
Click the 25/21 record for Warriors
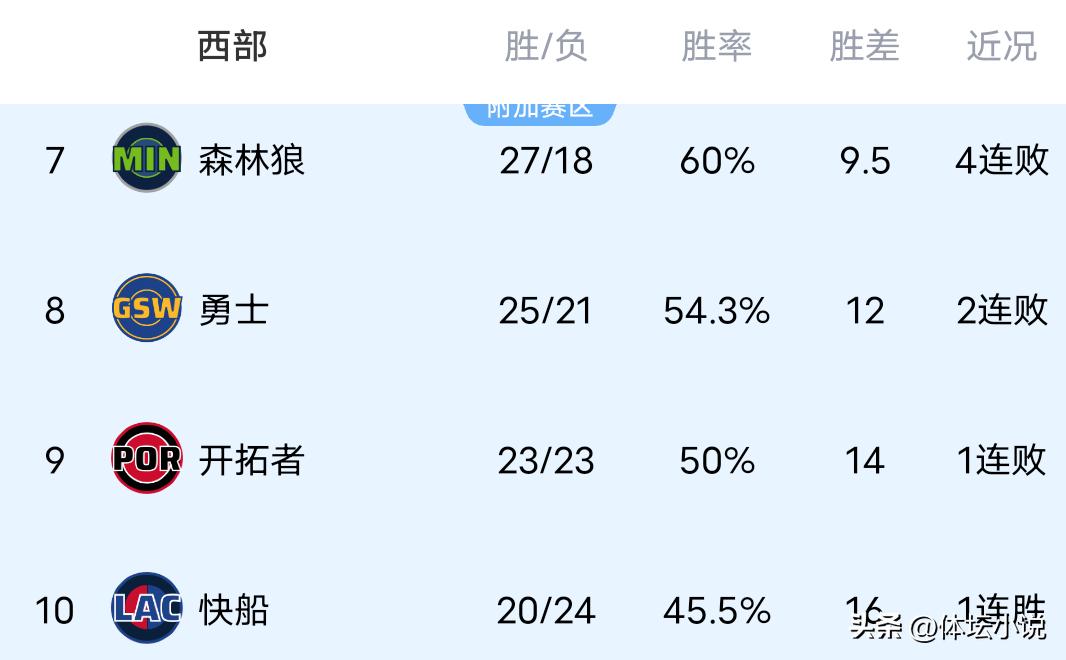tap(546, 310)
